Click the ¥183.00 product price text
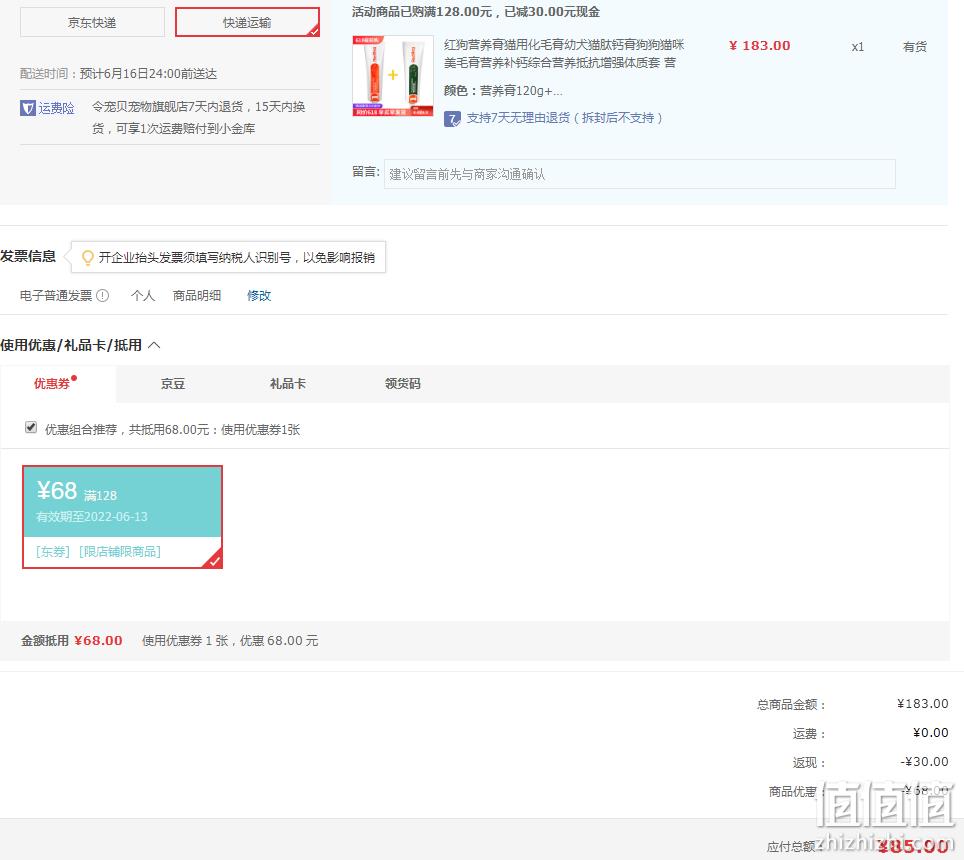 (759, 45)
